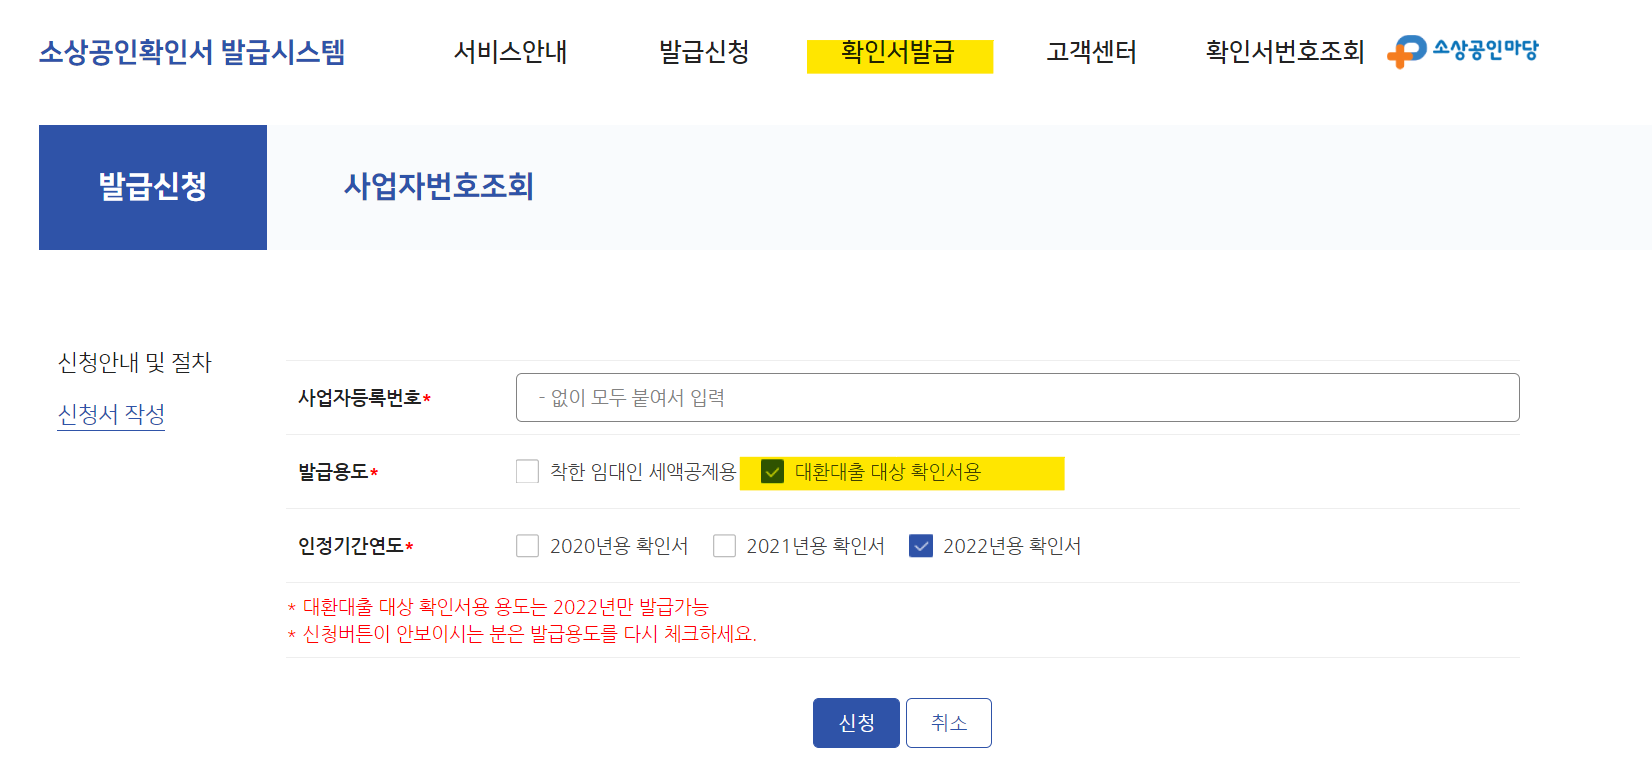Cancel using the 취소 button

click(x=947, y=722)
